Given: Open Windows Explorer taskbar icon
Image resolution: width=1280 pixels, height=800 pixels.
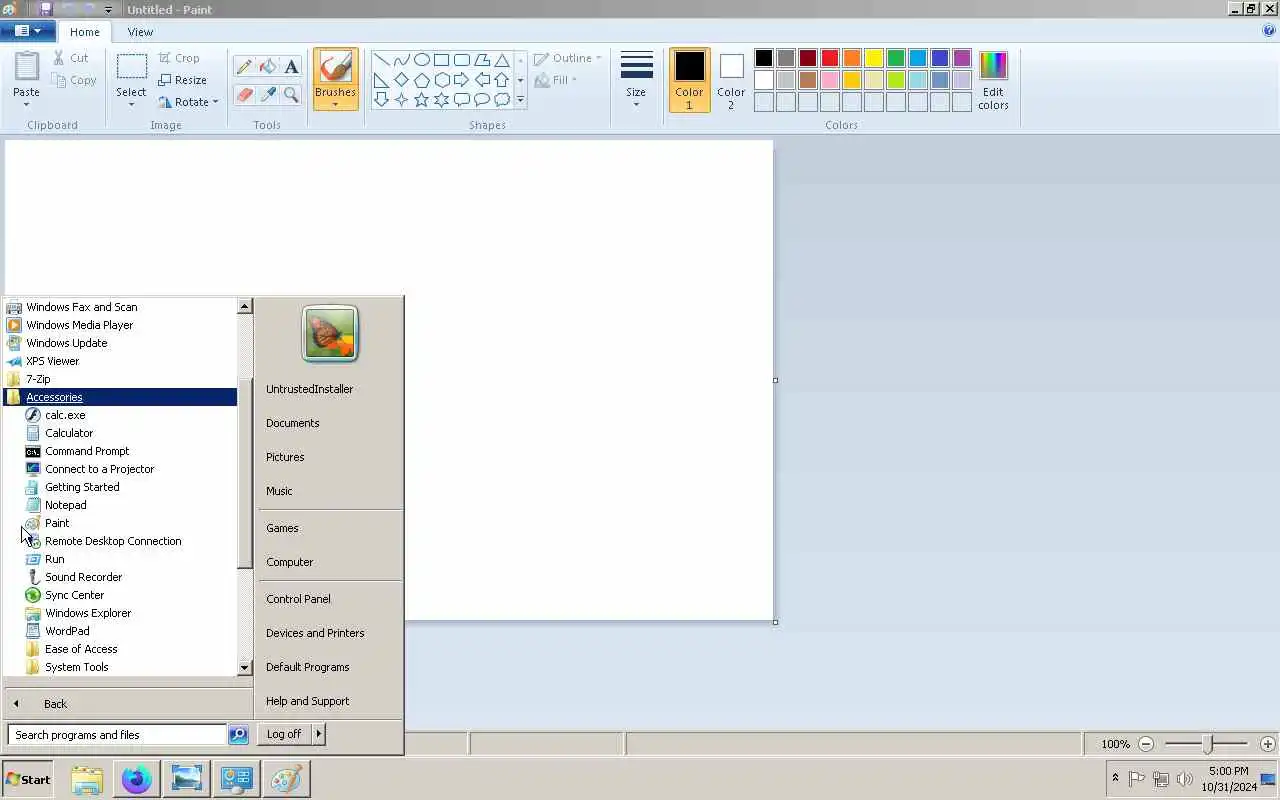Looking at the screenshot, I should point(87,779).
